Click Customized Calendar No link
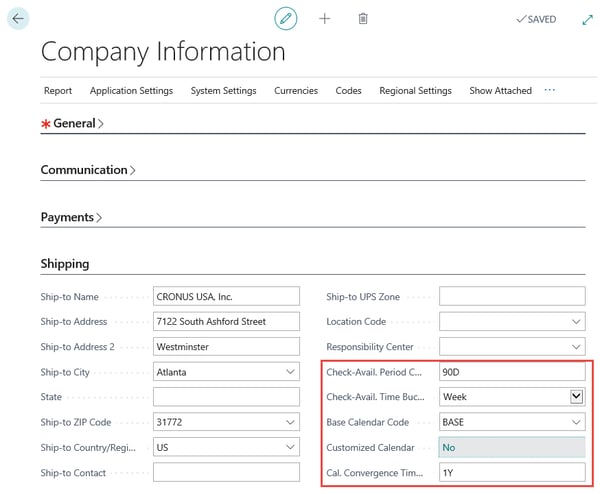Screen dimensions: 600x494 pos(448,447)
